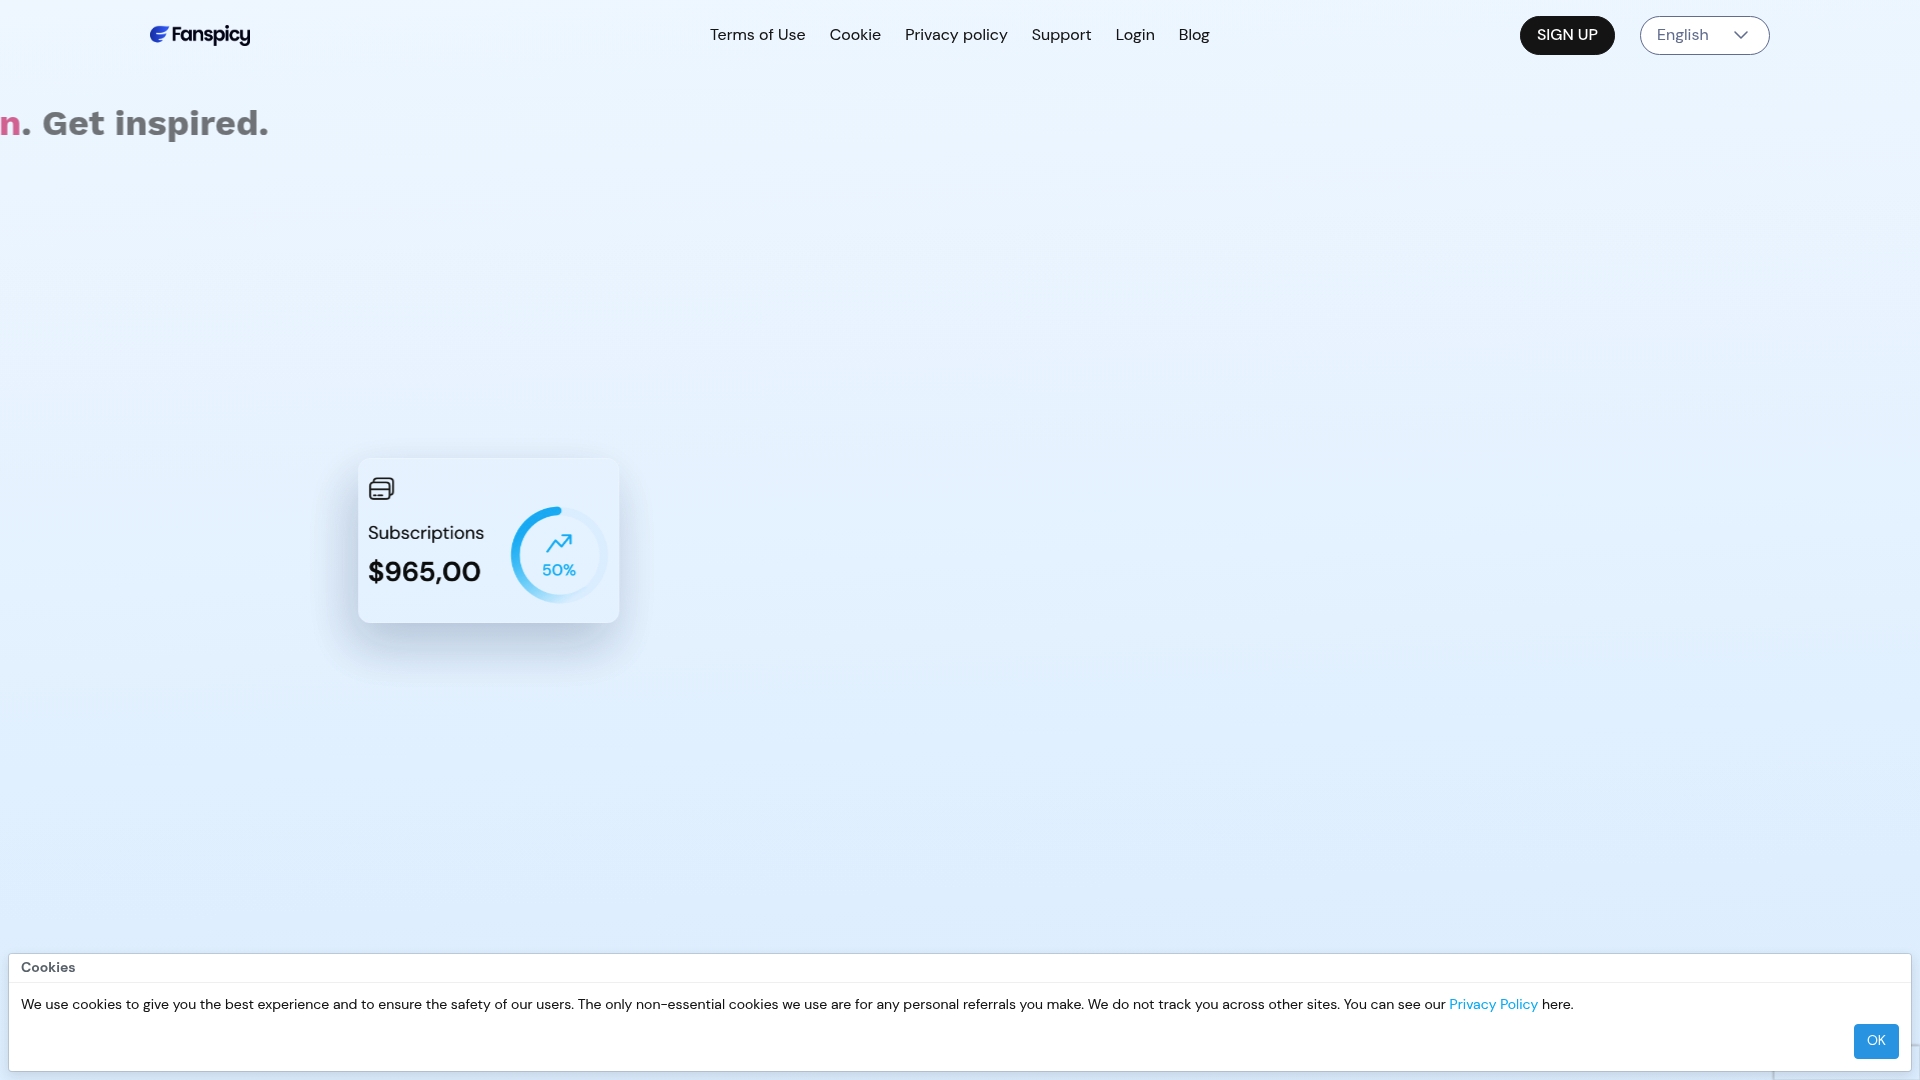Image resolution: width=1920 pixels, height=1080 pixels.
Task: Click the chevron arrow in language selector
Action: 1741,35
